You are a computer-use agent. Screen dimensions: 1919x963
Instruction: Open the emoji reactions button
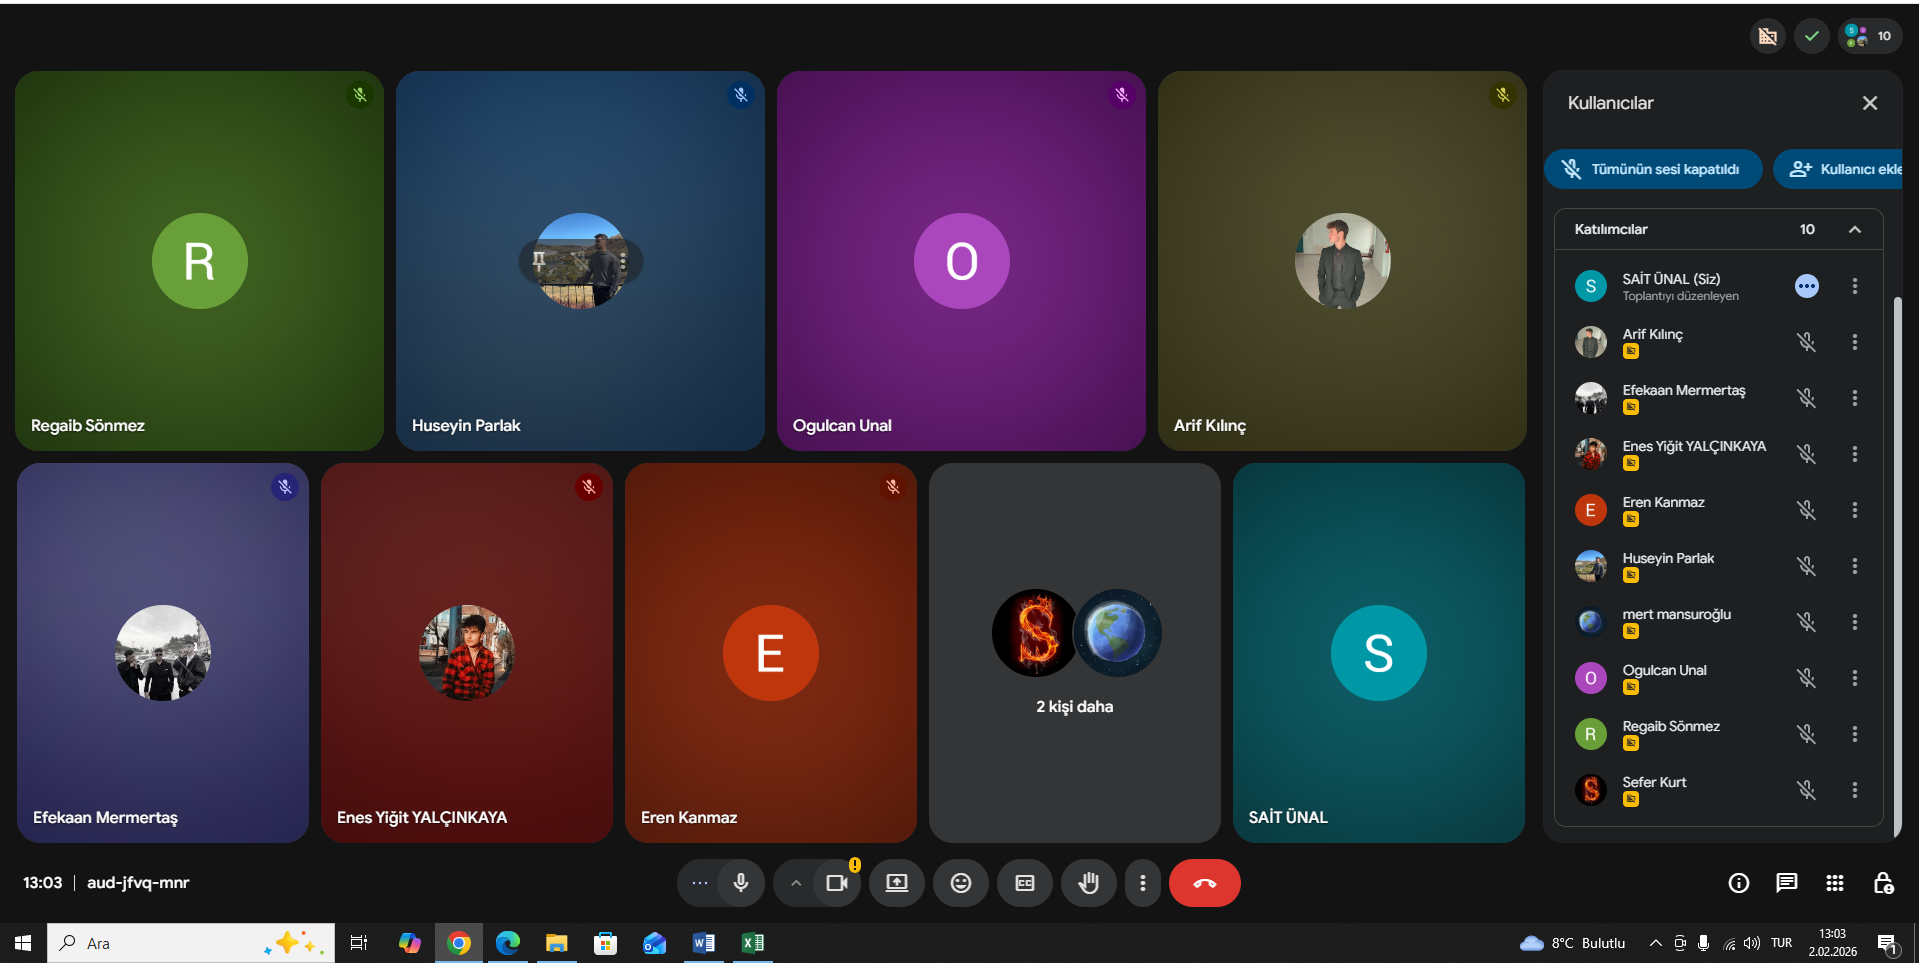pos(960,883)
